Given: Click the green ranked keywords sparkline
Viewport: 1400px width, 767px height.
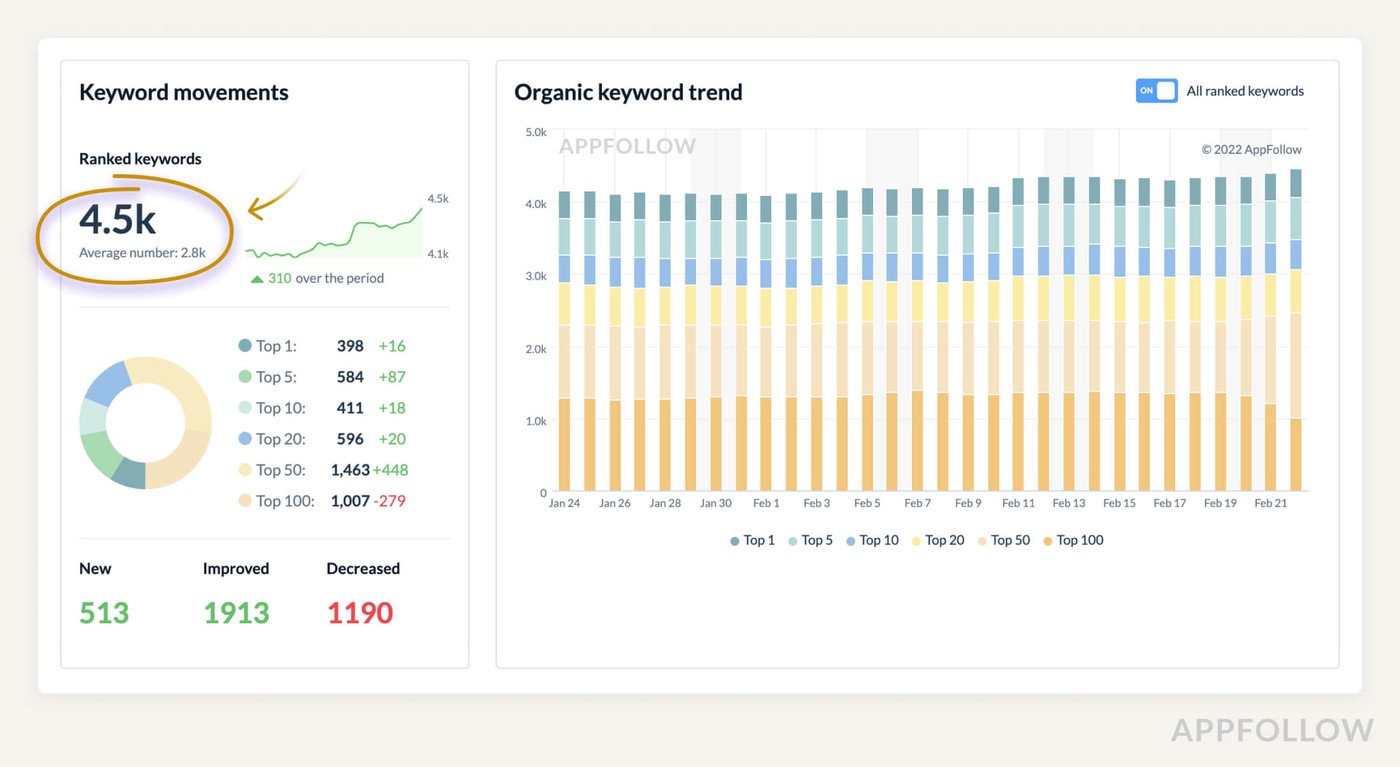Looking at the screenshot, I should [x=335, y=237].
